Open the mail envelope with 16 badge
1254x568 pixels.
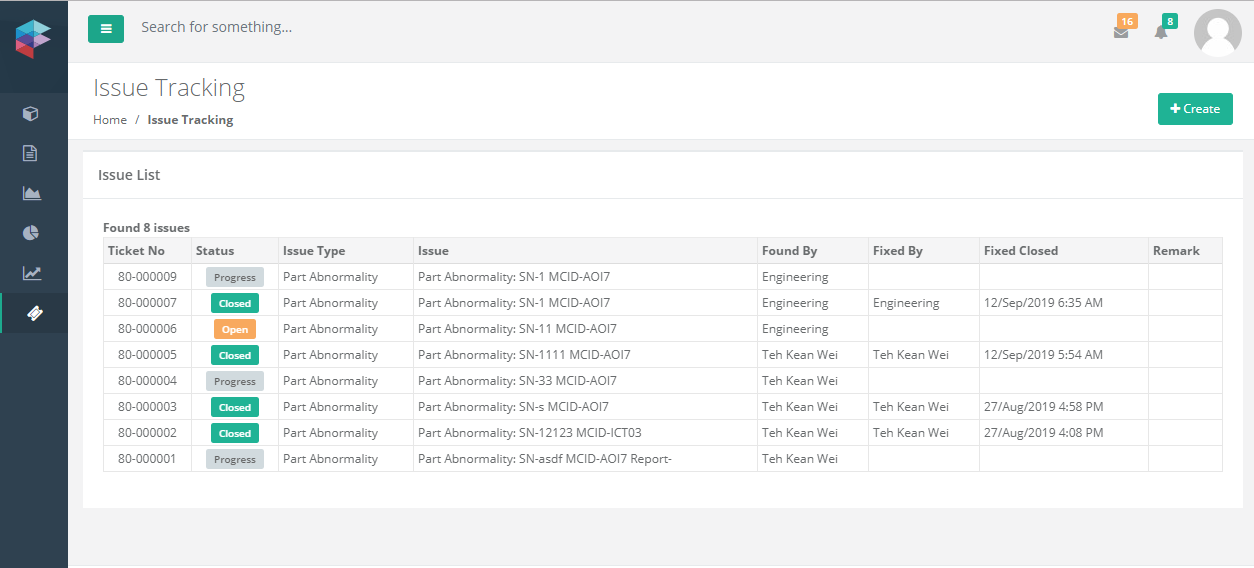point(1121,31)
